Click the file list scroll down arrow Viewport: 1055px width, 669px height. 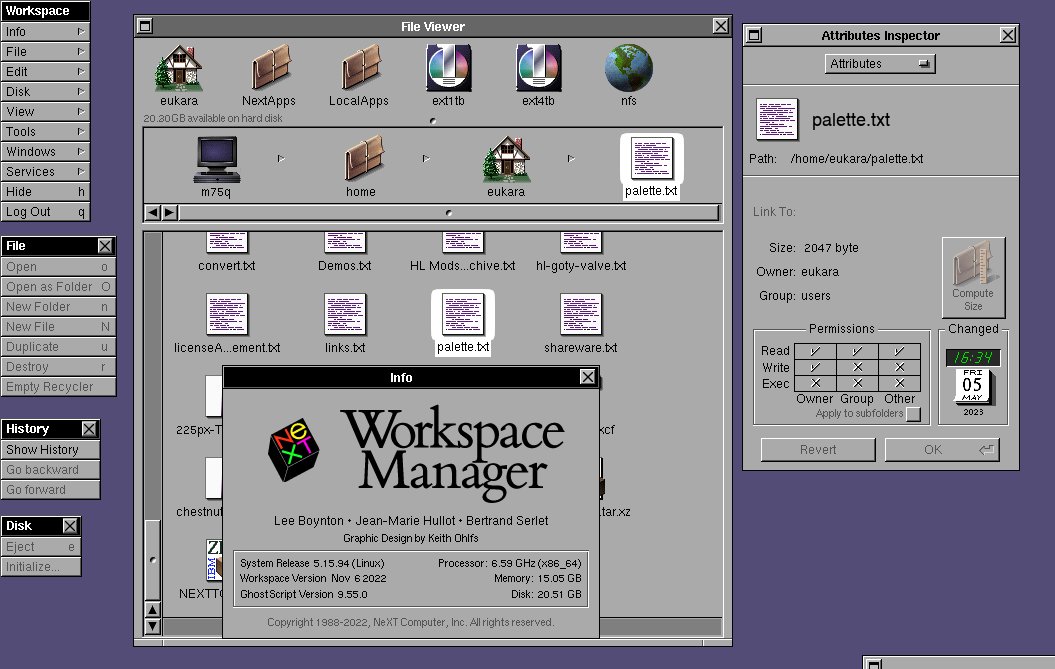coord(152,626)
